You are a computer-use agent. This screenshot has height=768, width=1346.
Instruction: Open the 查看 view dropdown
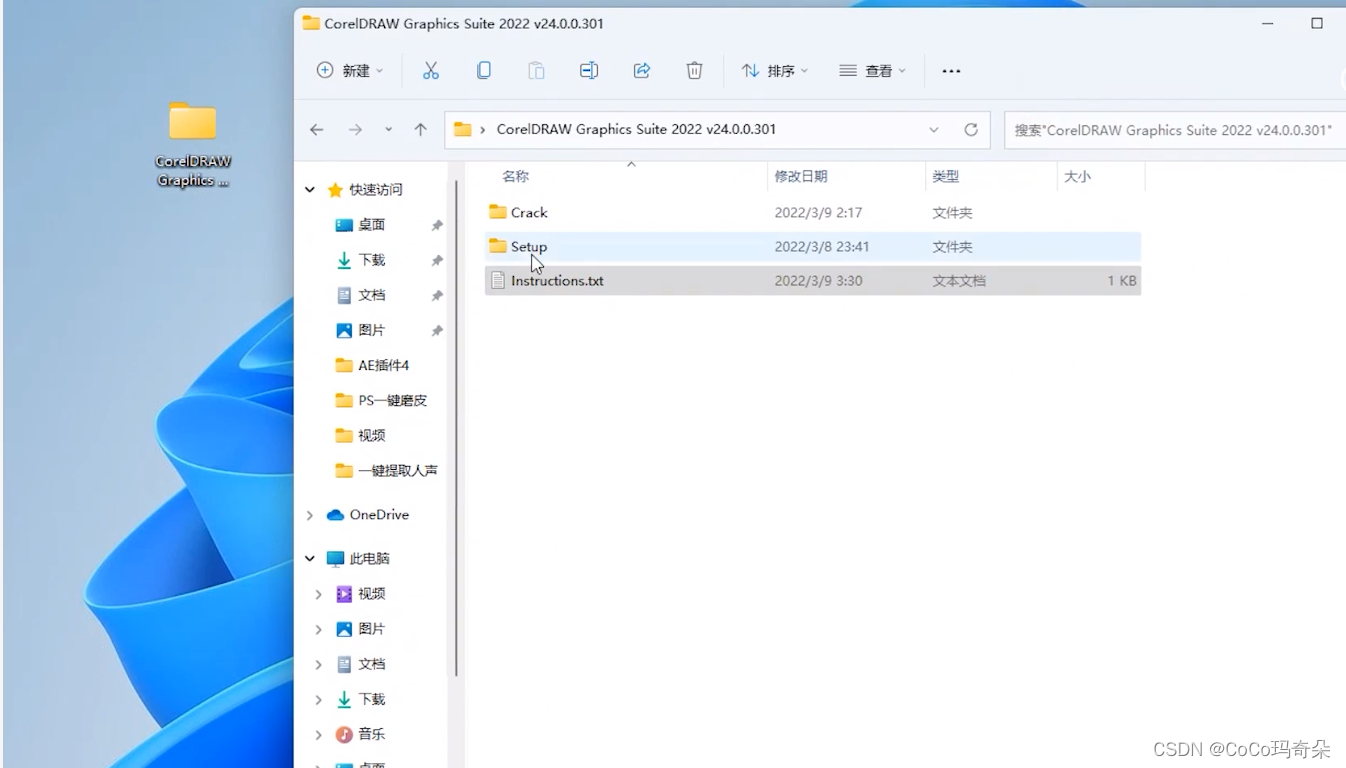pyautogui.click(x=872, y=70)
